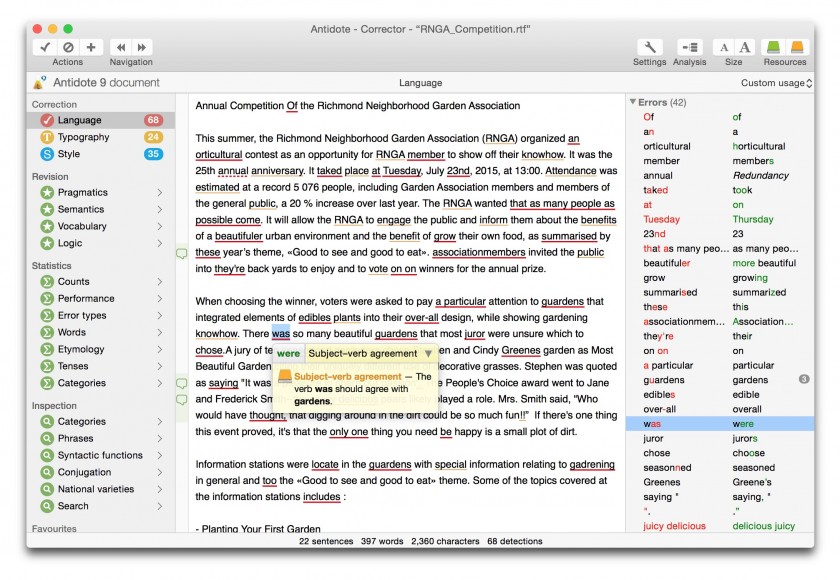Click the plus add-to-dictionary button
The width and height of the screenshot is (840, 580).
coord(91,47)
